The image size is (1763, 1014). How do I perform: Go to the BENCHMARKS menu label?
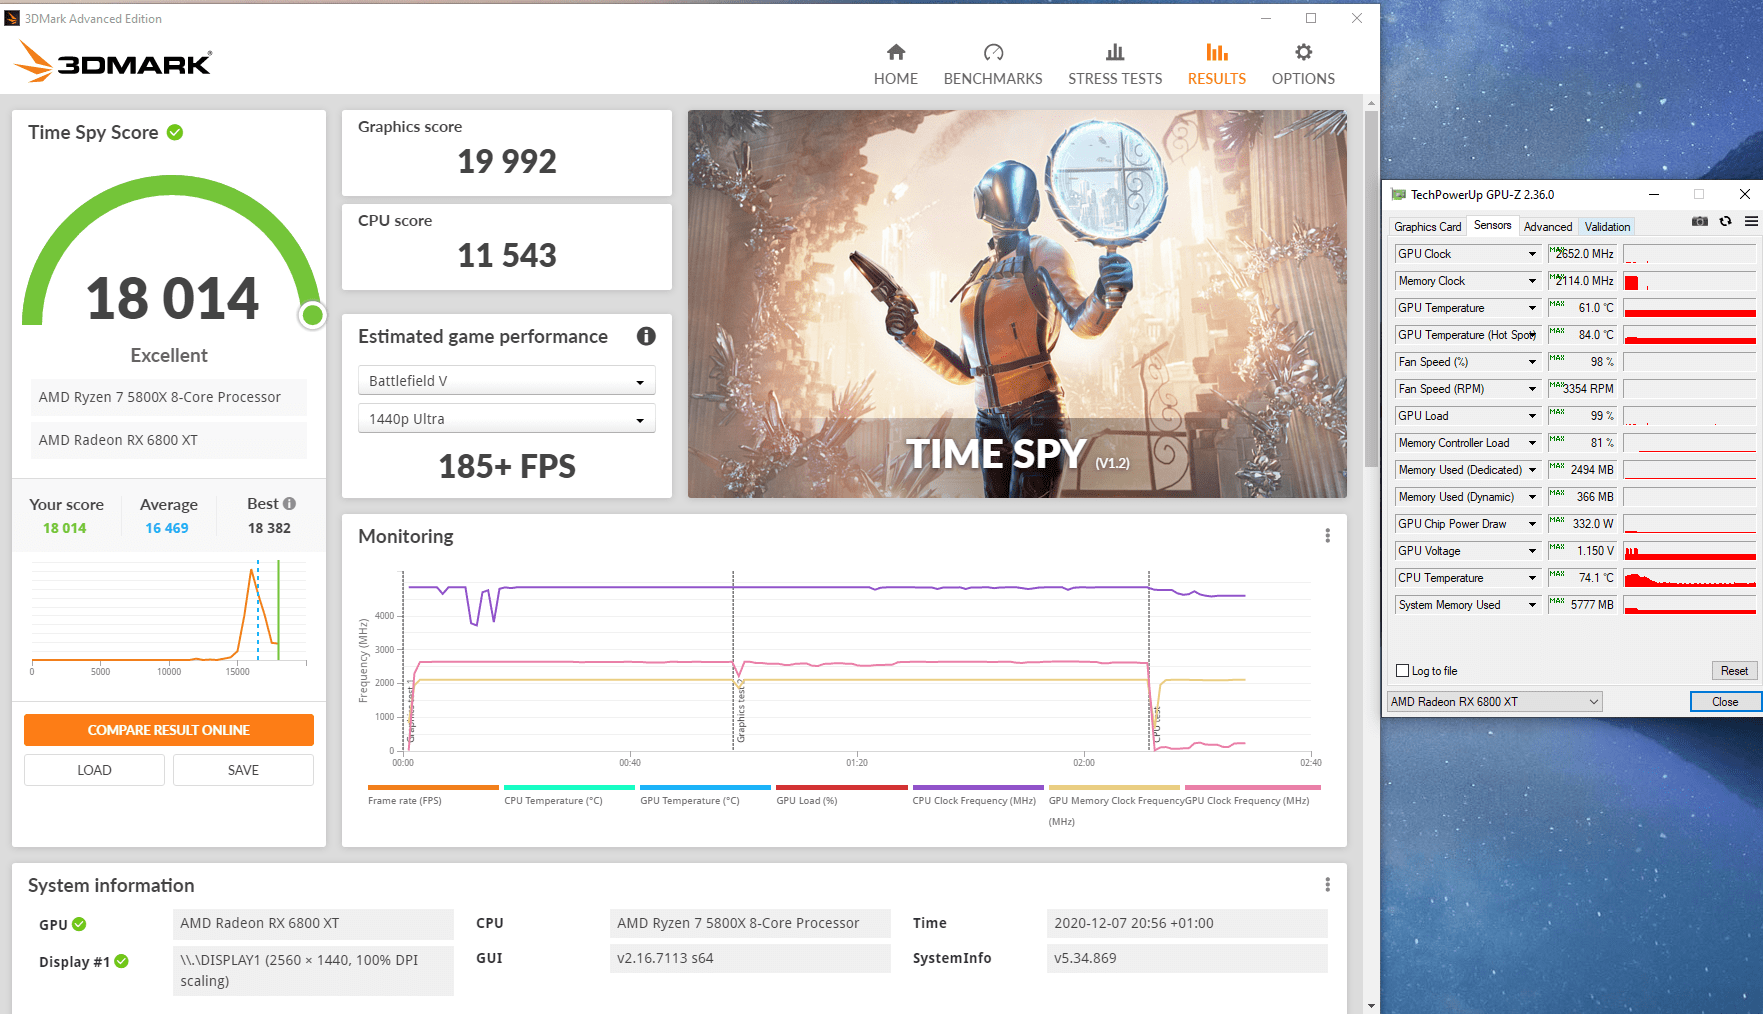(x=993, y=79)
